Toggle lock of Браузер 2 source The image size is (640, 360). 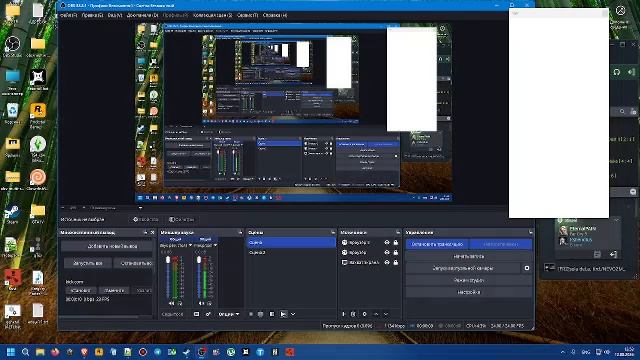point(396,242)
